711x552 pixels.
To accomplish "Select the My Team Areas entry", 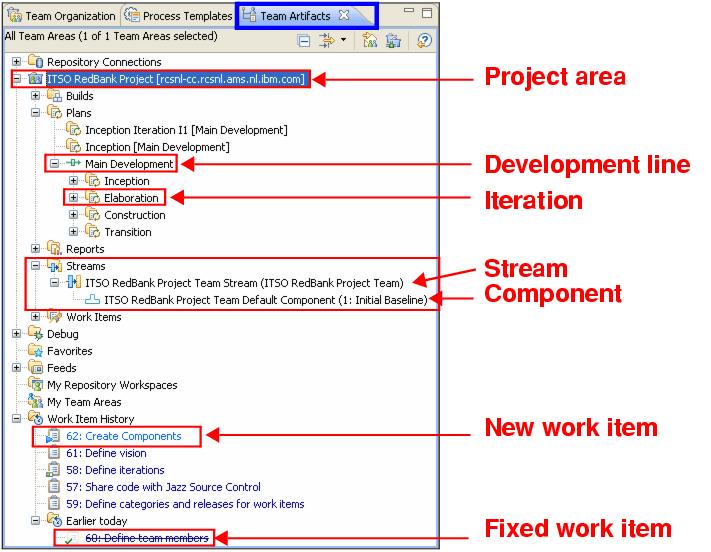I will [x=84, y=402].
